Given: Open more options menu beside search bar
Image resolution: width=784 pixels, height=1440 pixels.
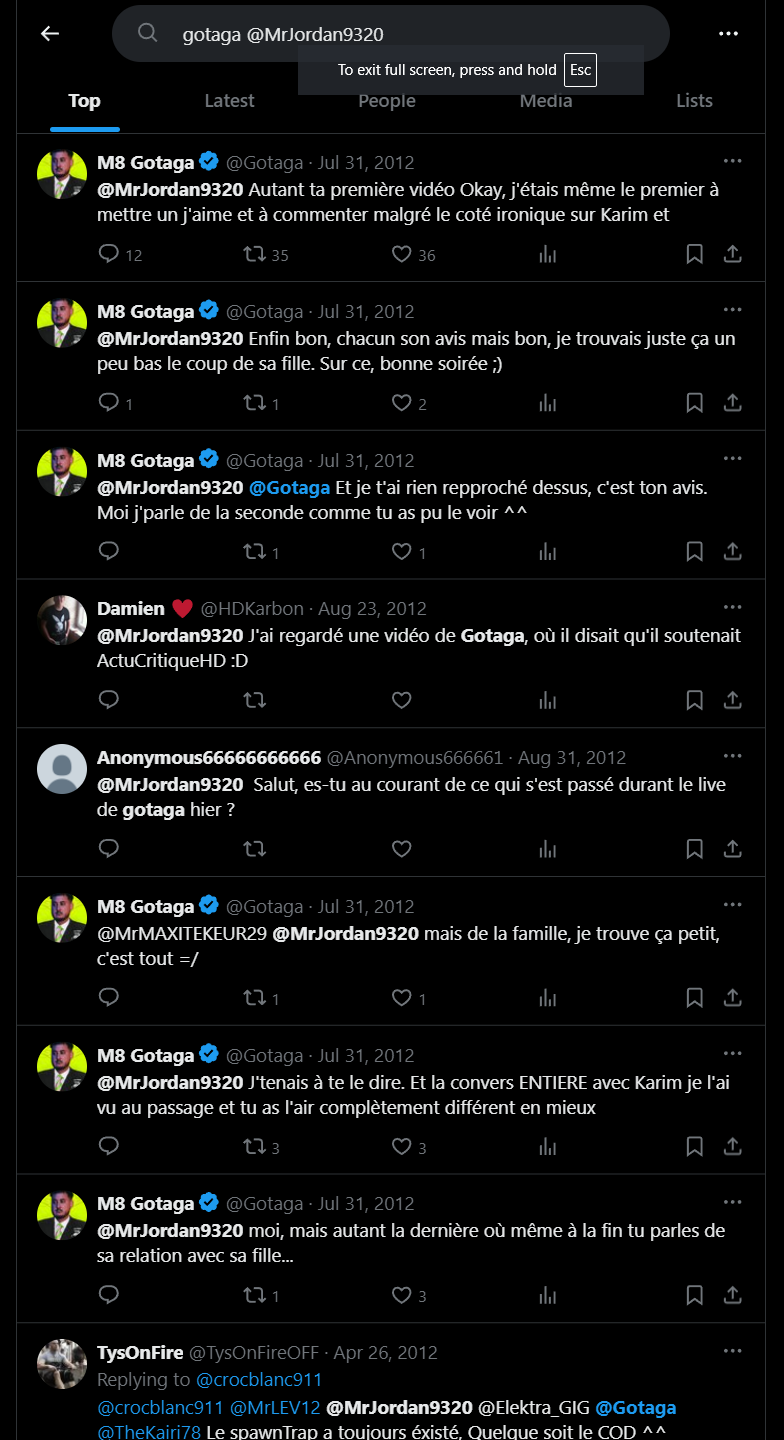Looking at the screenshot, I should pos(728,34).
